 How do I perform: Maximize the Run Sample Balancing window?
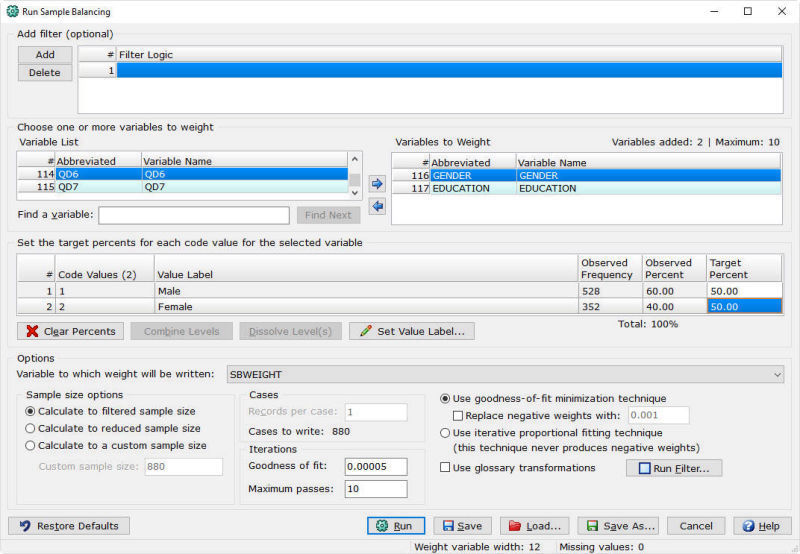748,11
